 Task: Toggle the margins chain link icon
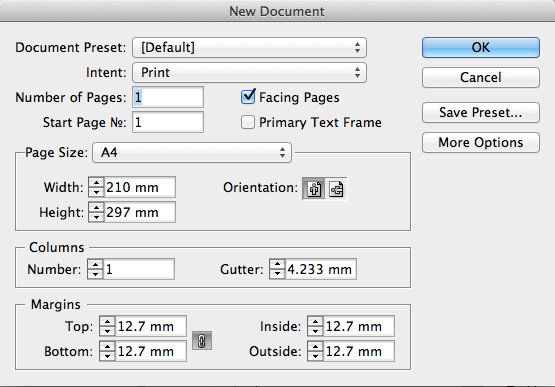pyautogui.click(x=202, y=341)
